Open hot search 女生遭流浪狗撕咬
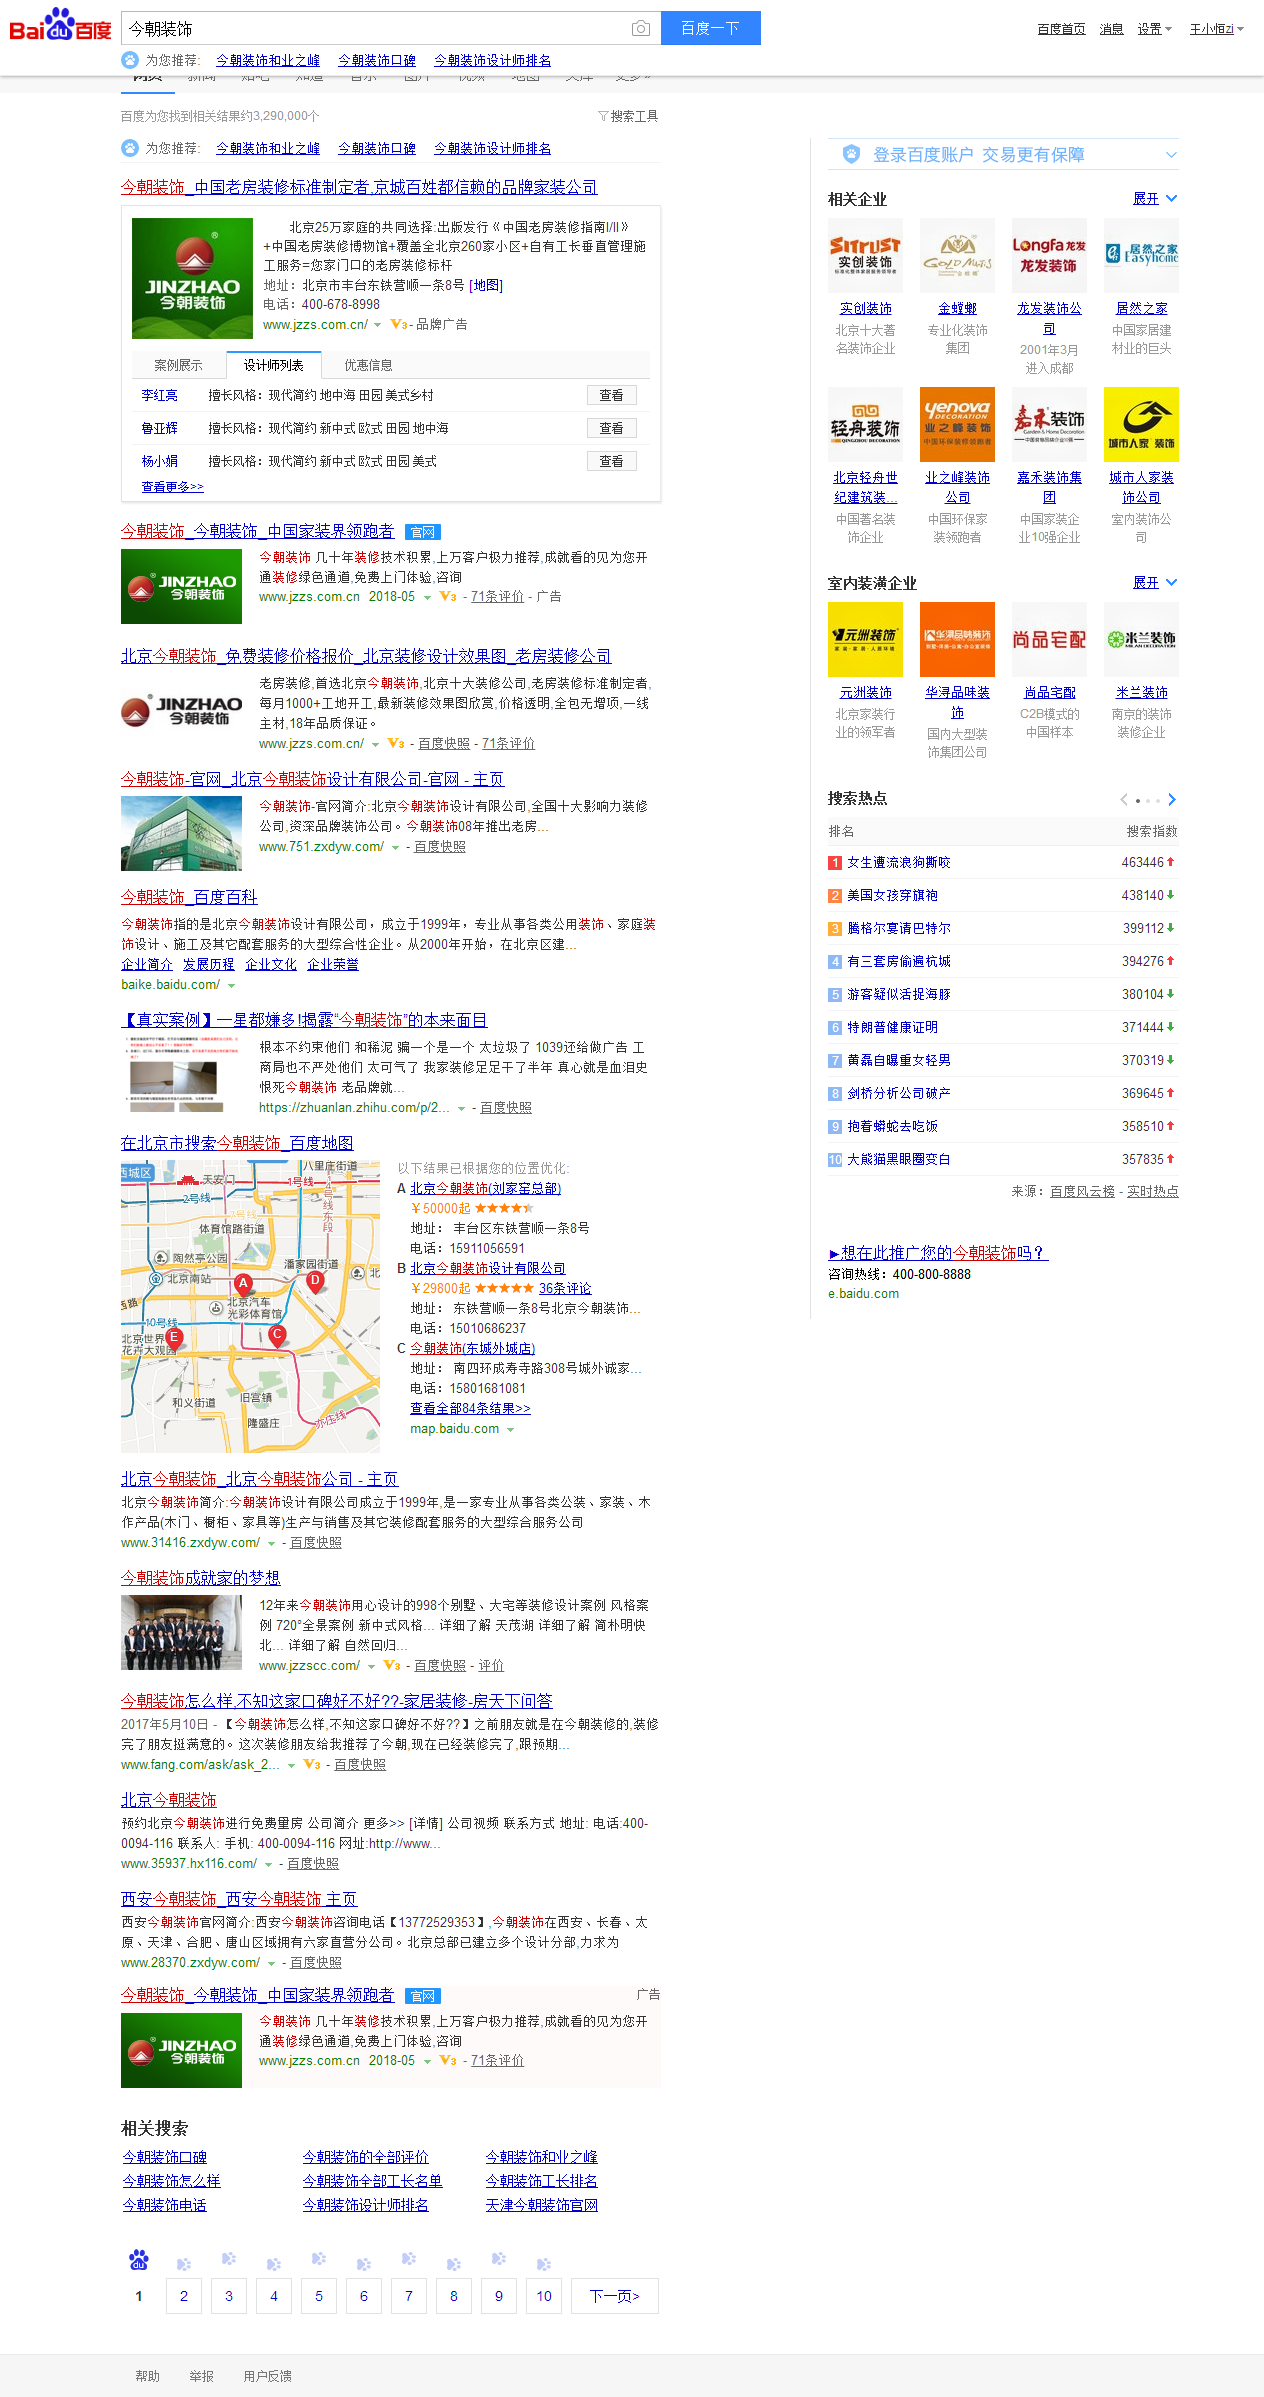This screenshot has height=2397, width=1264. point(899,862)
